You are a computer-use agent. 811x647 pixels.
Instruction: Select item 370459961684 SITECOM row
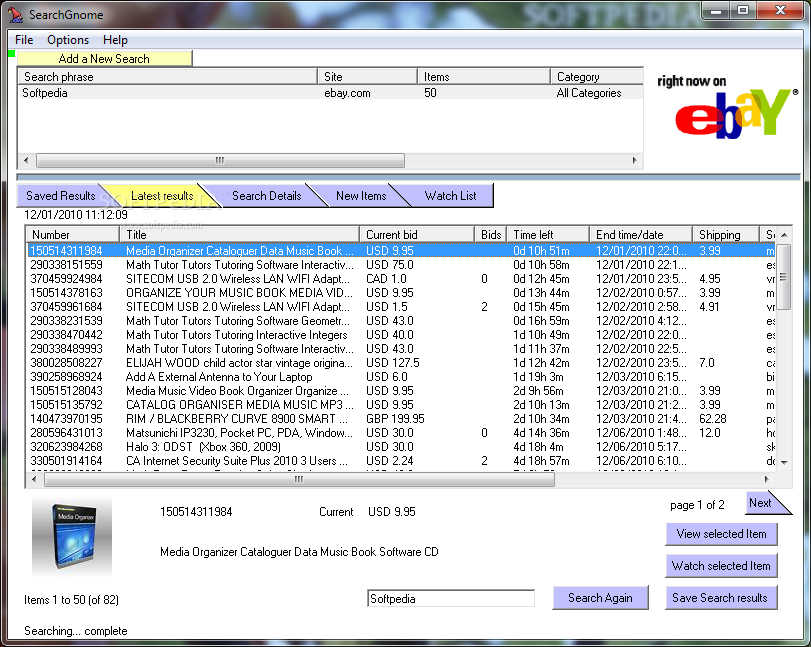[x=401, y=307]
